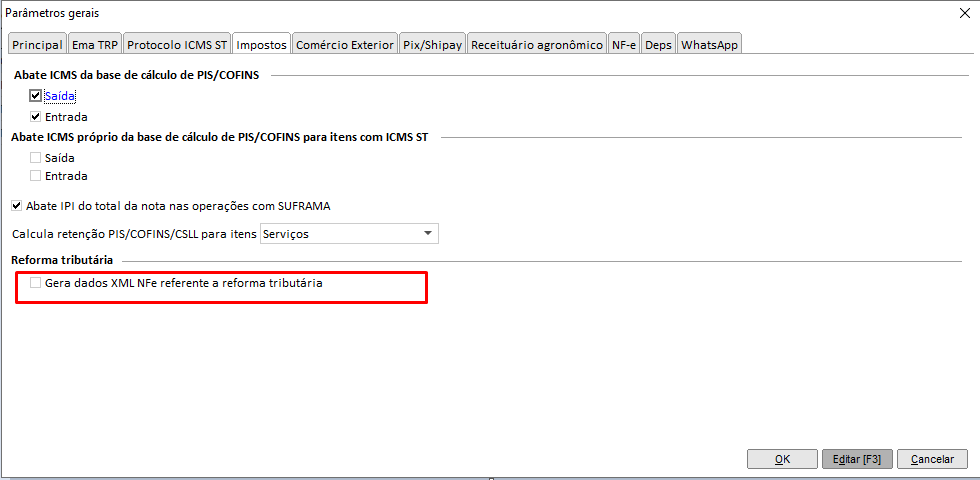The height and width of the screenshot is (480, 980).
Task: Uncheck the checked Saída checkbox for PIS/COFINS
Action: coord(36,96)
